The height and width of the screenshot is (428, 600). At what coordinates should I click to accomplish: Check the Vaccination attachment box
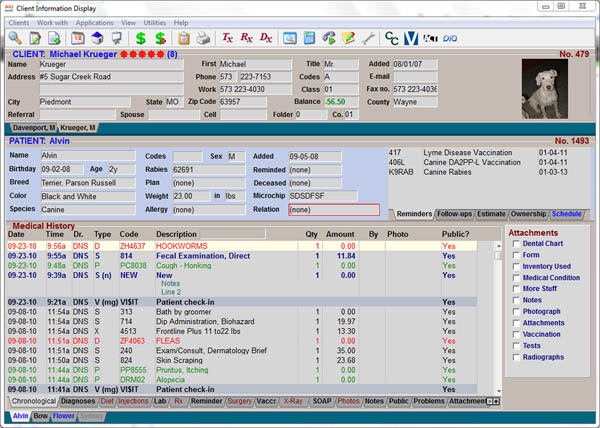(516, 334)
